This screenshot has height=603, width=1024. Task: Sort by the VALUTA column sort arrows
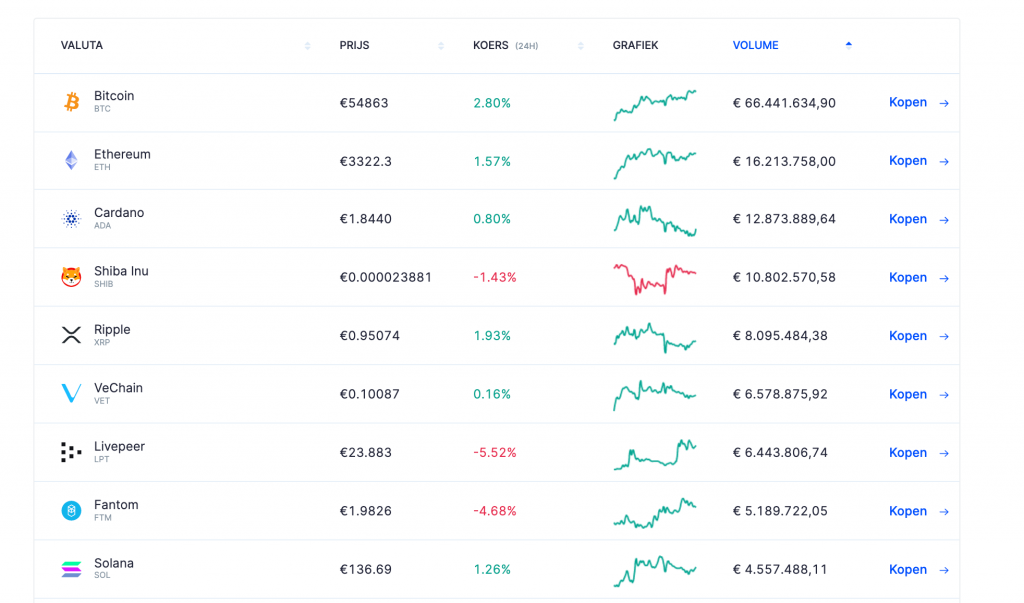pyautogui.click(x=308, y=46)
